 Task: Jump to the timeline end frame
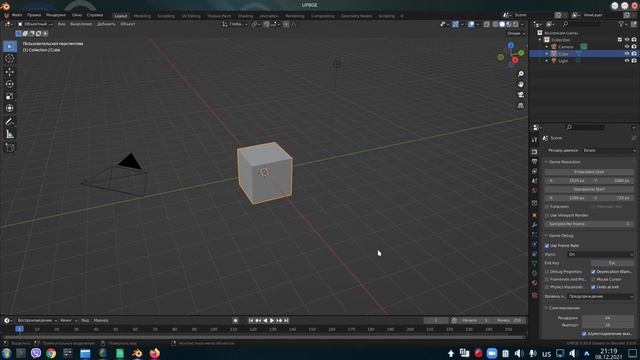287,321
